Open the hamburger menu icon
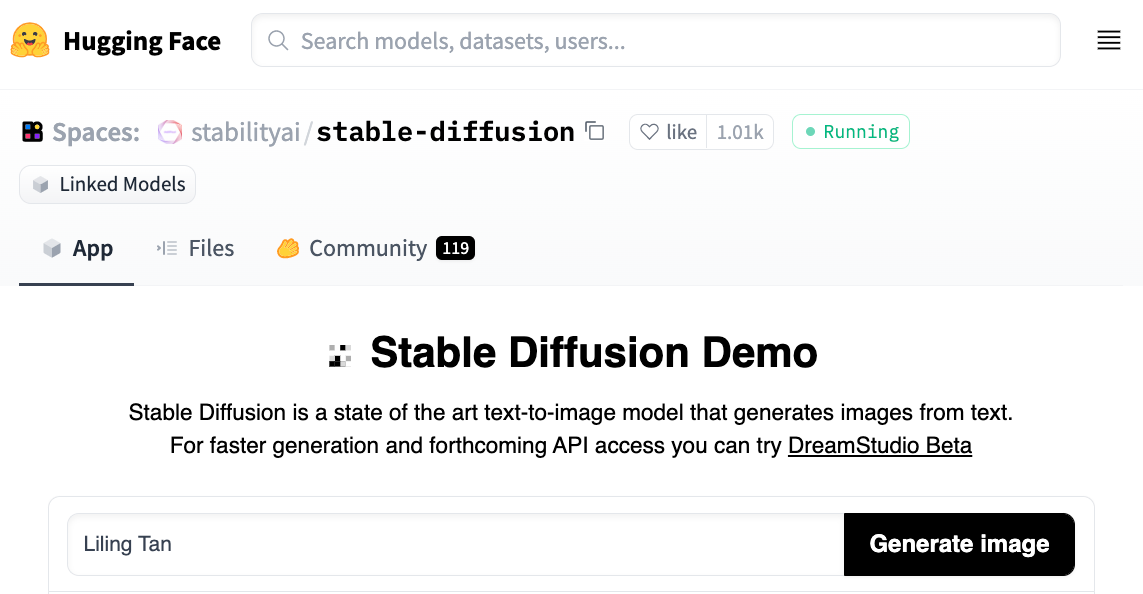 [x=1109, y=41]
